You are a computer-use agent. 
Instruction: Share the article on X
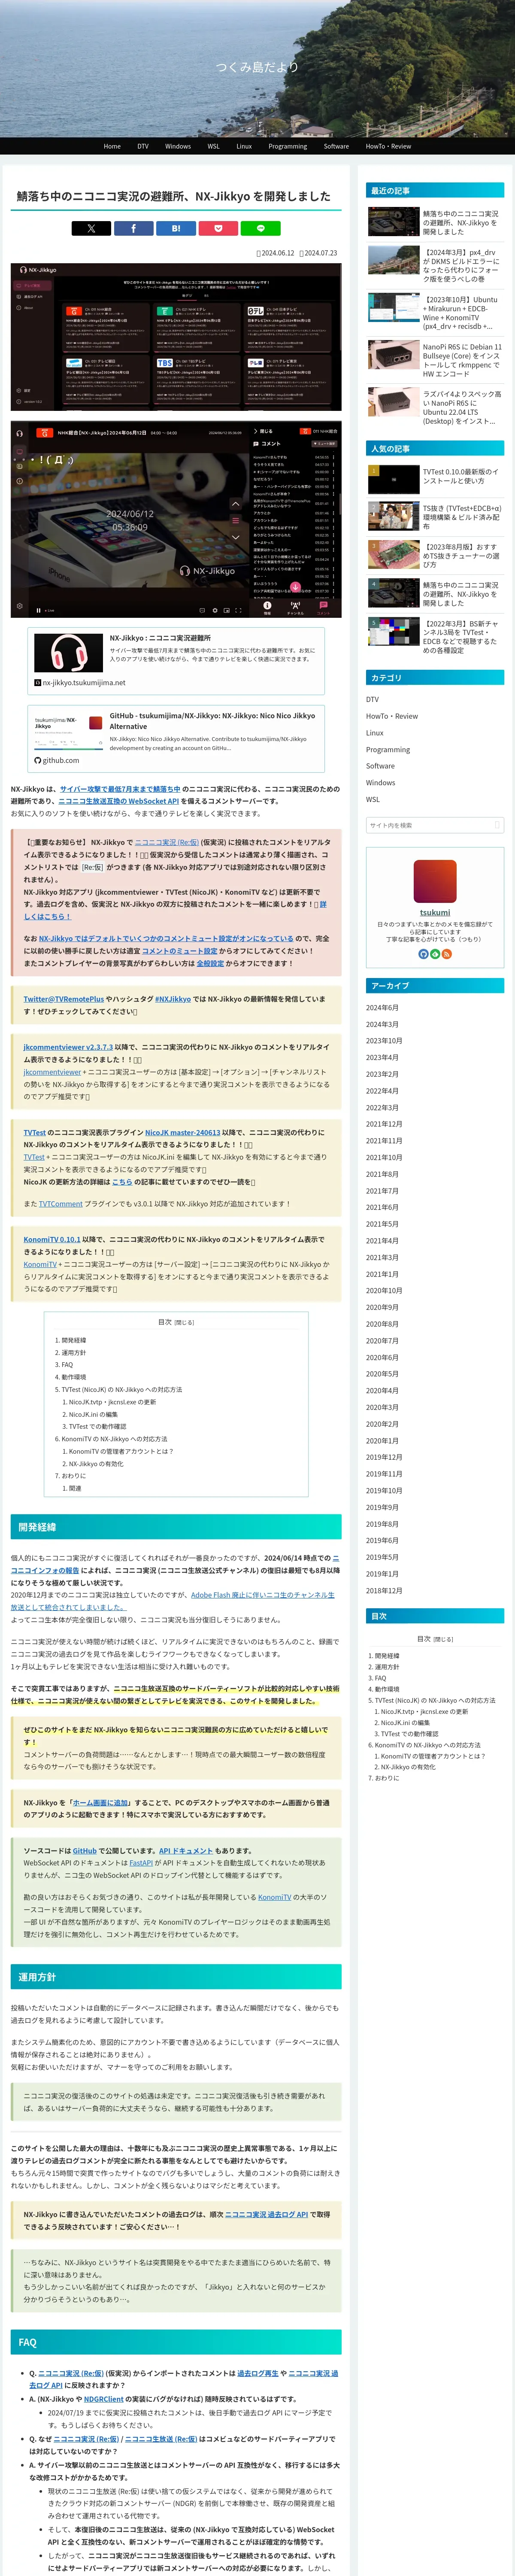pyautogui.click(x=91, y=228)
